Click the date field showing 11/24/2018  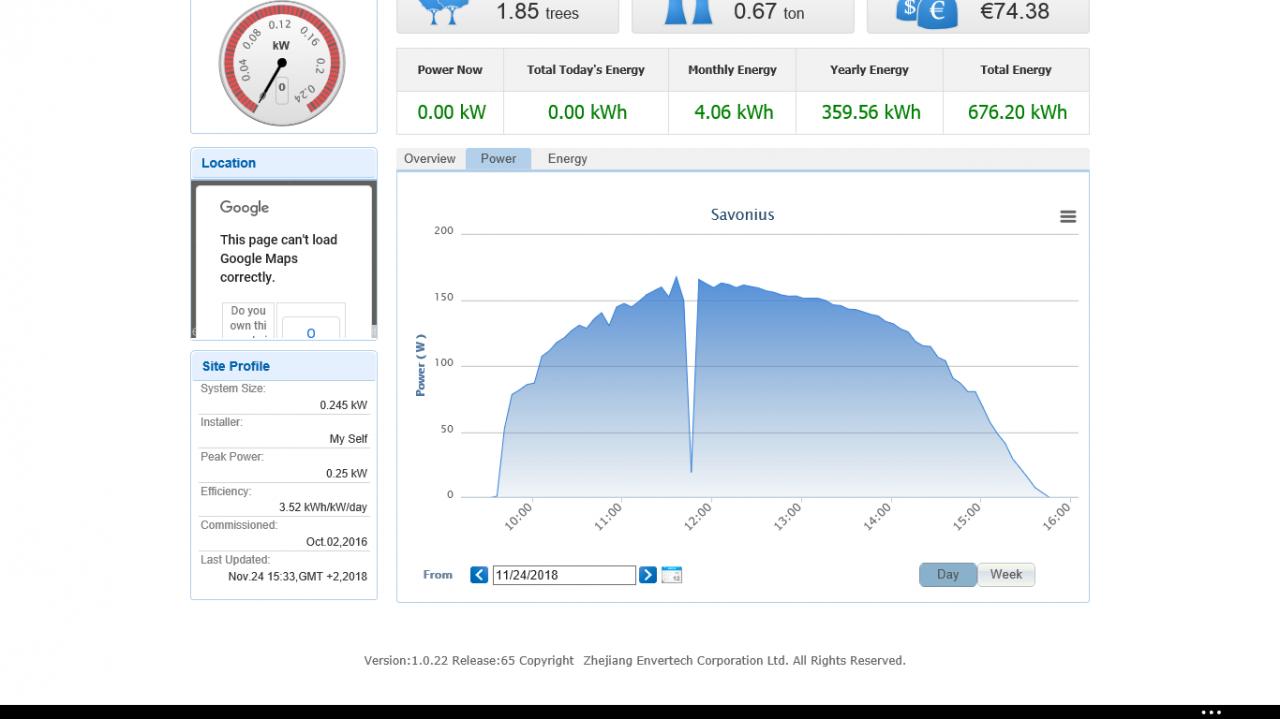pos(564,575)
